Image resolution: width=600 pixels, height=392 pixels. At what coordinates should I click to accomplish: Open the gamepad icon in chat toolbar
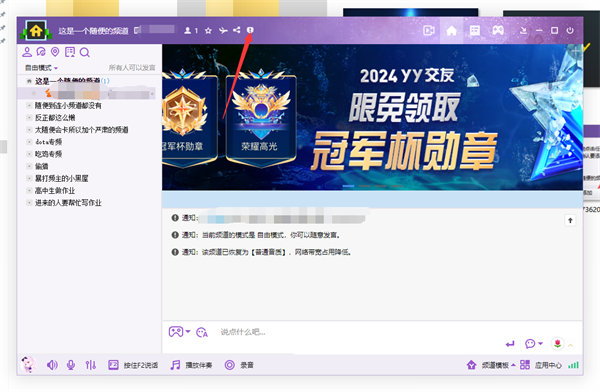[x=176, y=332]
